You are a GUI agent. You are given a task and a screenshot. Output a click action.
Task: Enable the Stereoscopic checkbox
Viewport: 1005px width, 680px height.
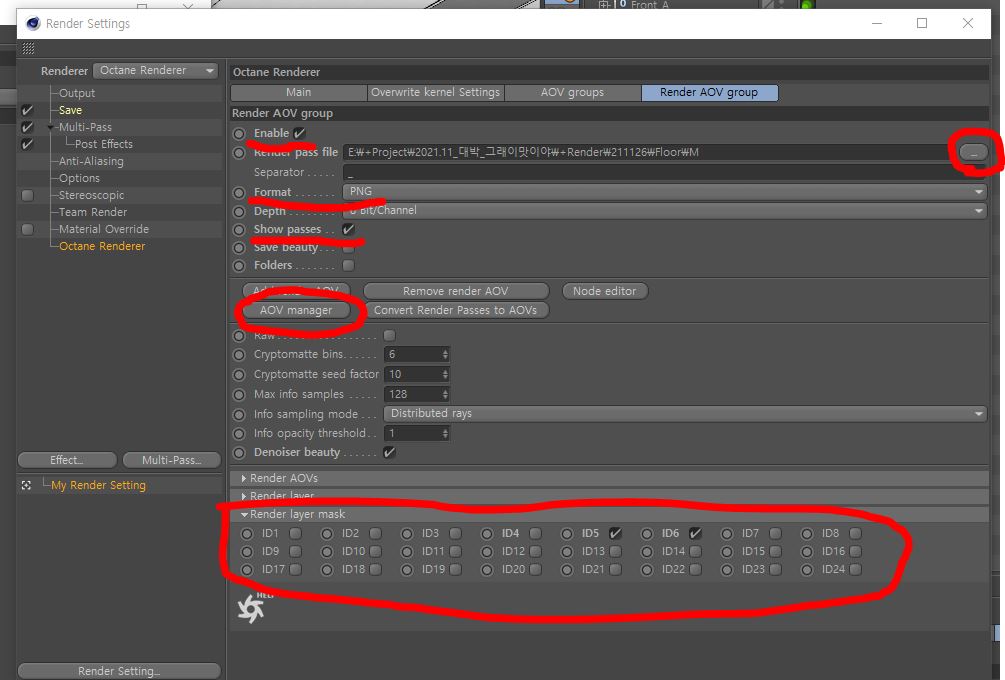(27, 195)
